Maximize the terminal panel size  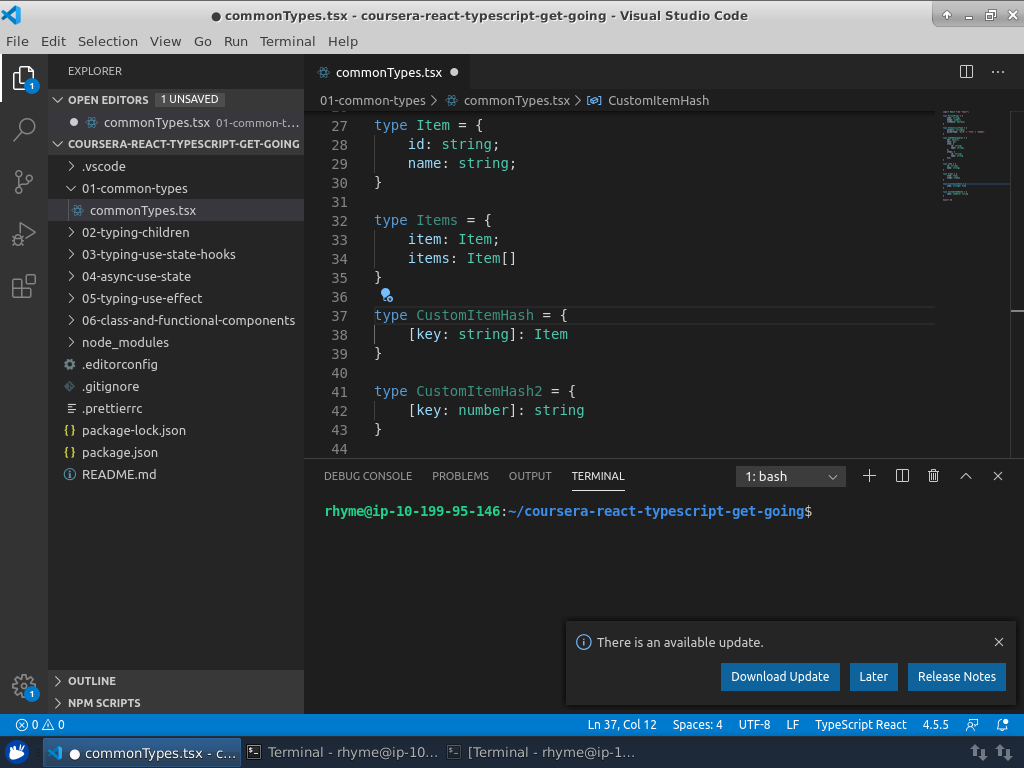[966, 476]
